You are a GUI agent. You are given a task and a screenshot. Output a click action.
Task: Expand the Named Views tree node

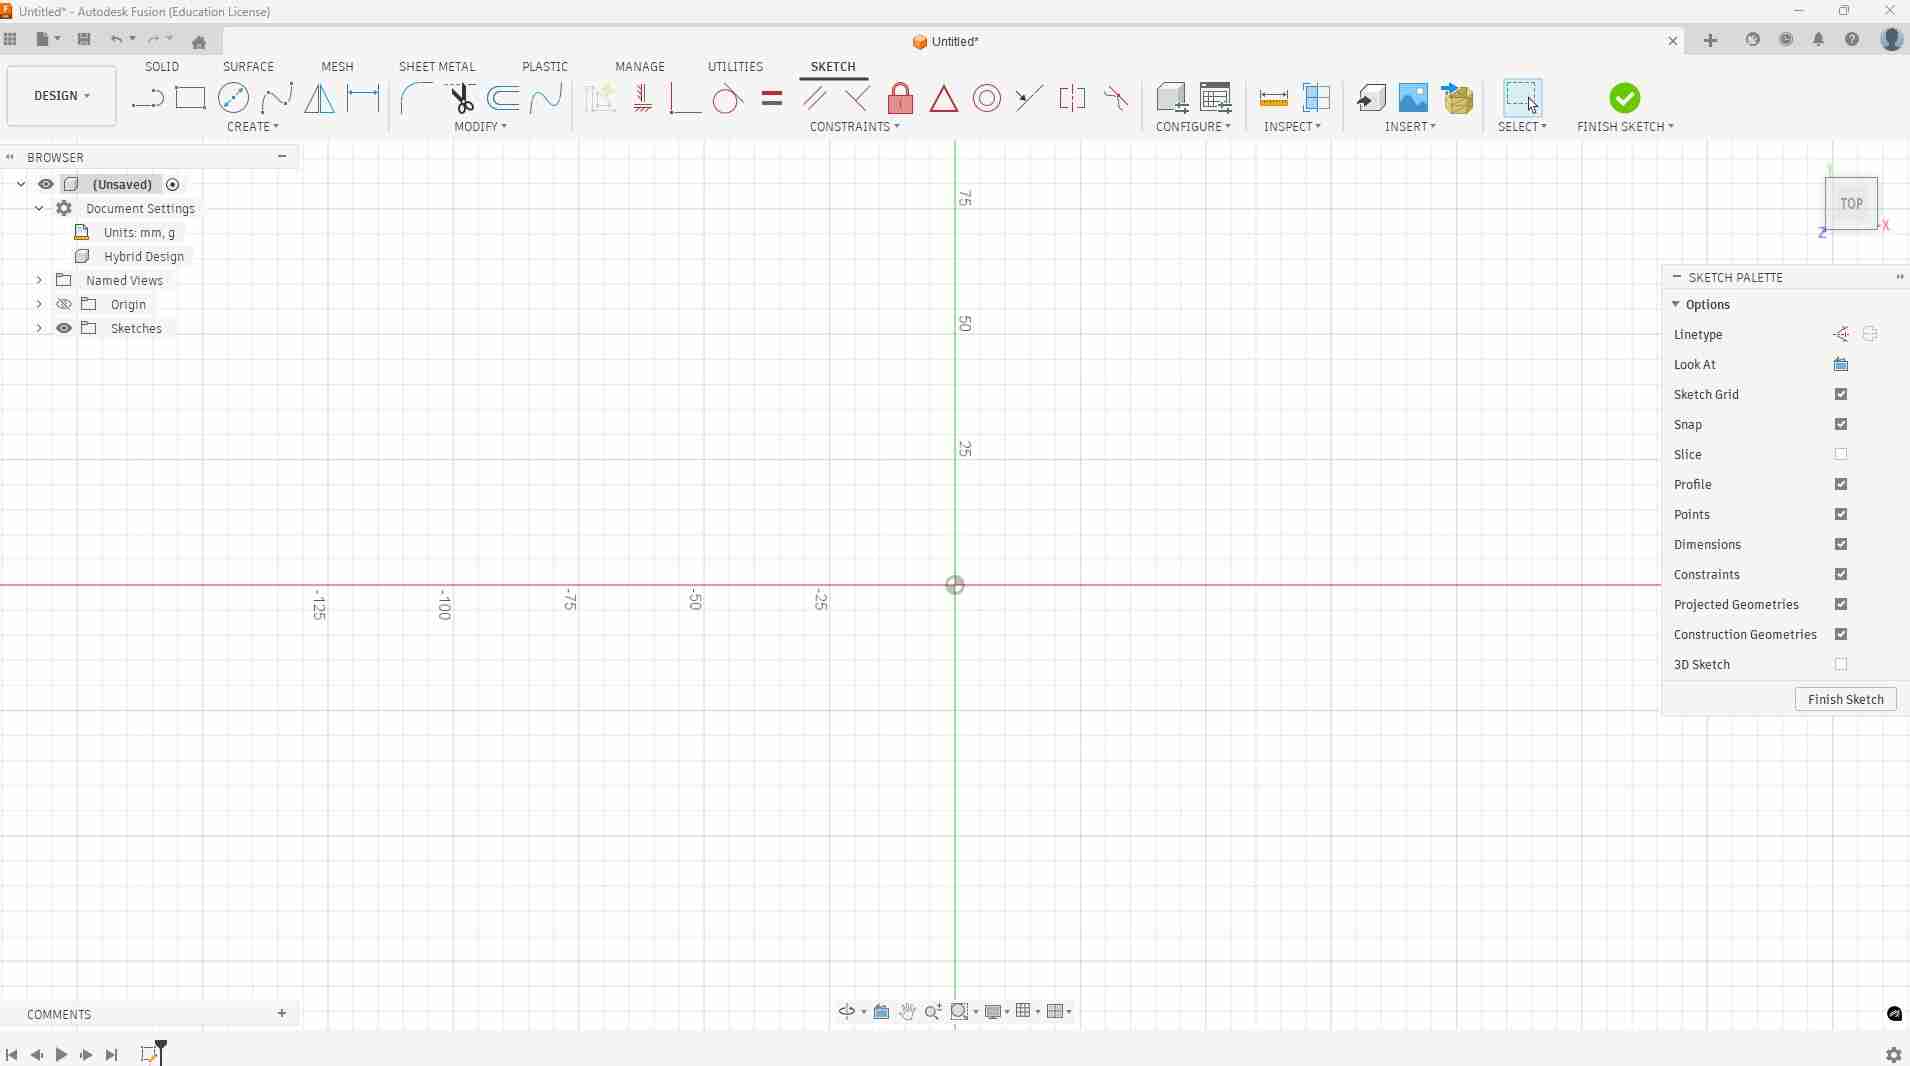[x=39, y=281]
